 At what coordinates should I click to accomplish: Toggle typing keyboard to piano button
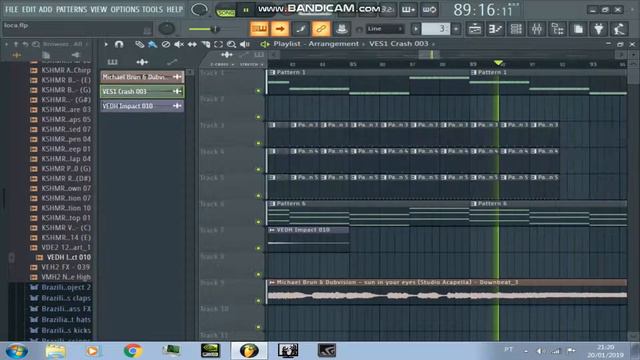tap(260, 29)
